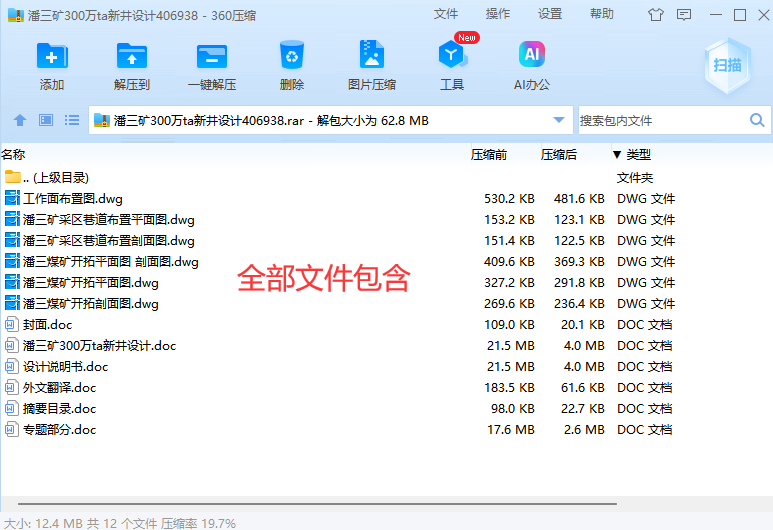773x530 pixels.
Task: Click the 183.5 KB size cell
Action: (509, 388)
